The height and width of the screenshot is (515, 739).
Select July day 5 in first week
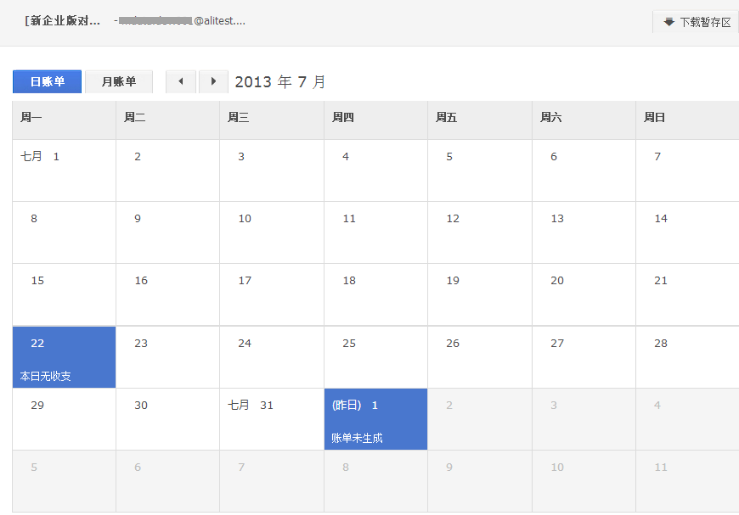[480, 171]
